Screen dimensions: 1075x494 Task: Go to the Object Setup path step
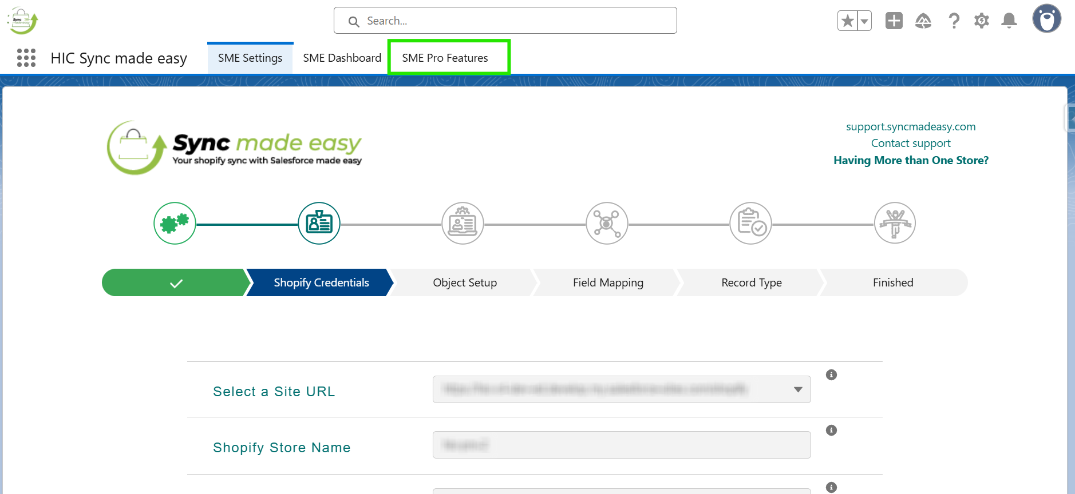click(x=465, y=282)
